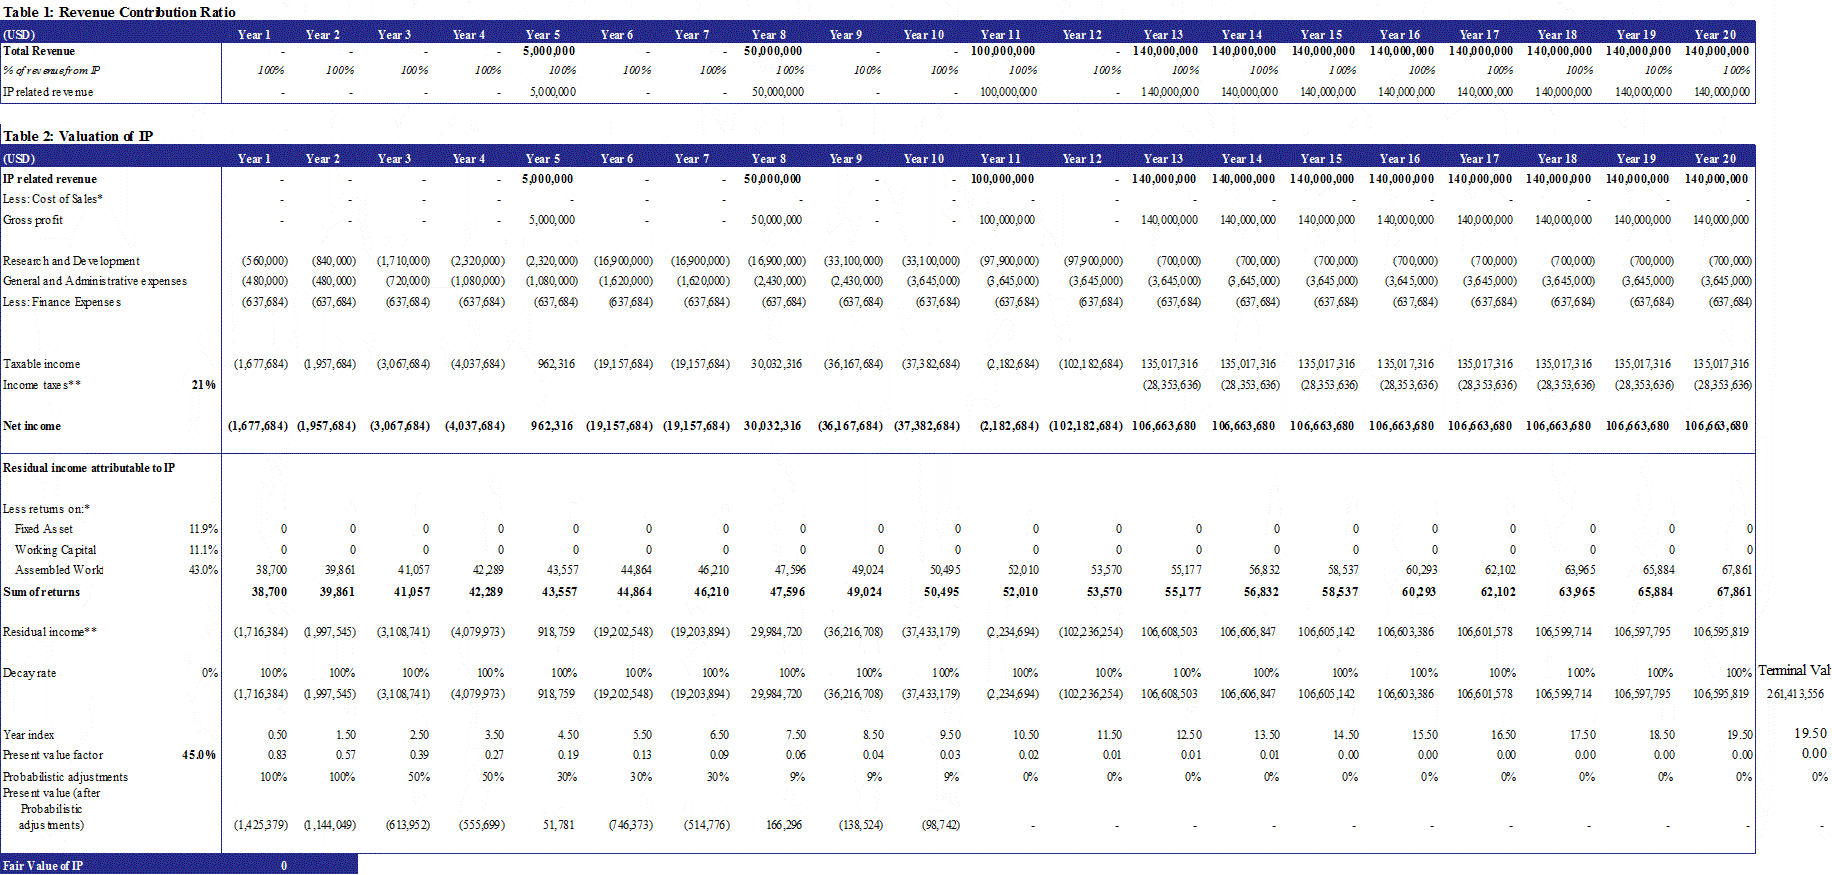
Task: Click the 'Assembled Work' row label
Action: point(59,570)
